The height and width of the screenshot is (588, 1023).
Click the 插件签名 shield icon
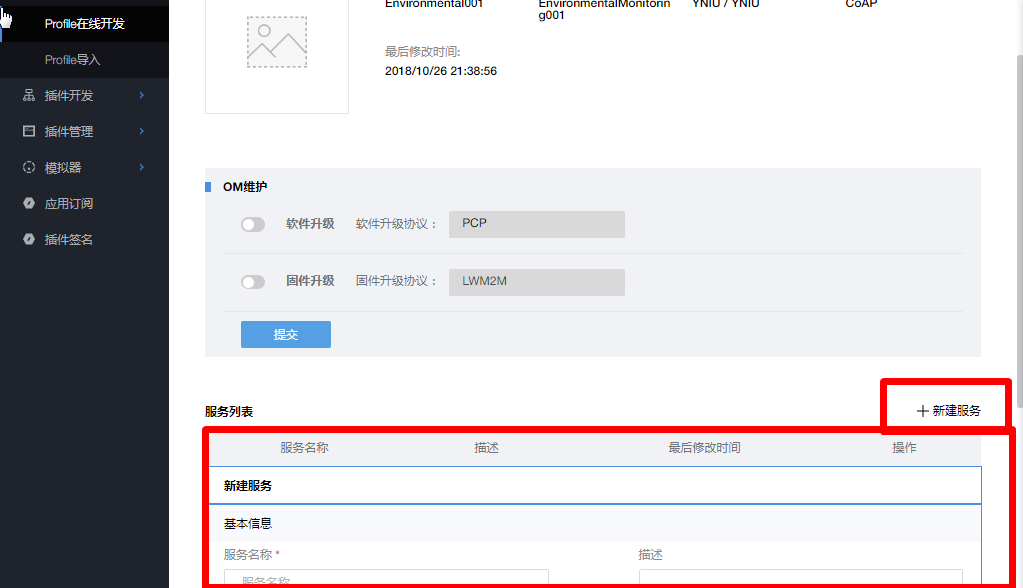(x=27, y=239)
